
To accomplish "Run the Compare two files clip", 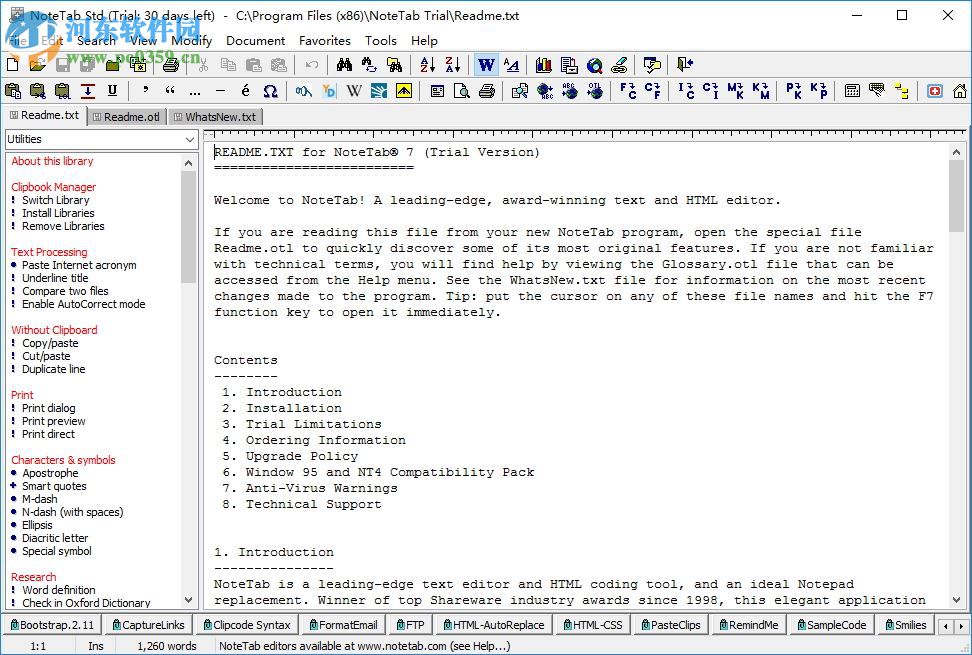I will pos(65,291).
